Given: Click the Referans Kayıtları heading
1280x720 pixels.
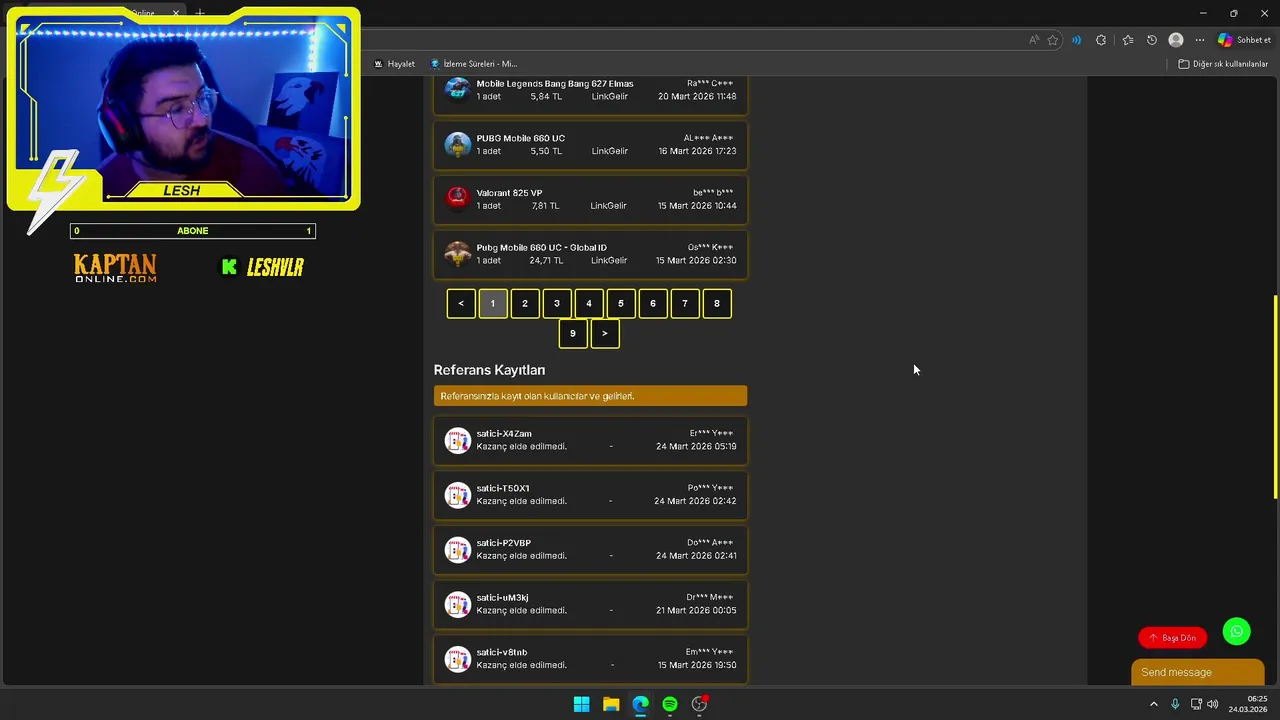Looking at the screenshot, I should pos(489,370).
